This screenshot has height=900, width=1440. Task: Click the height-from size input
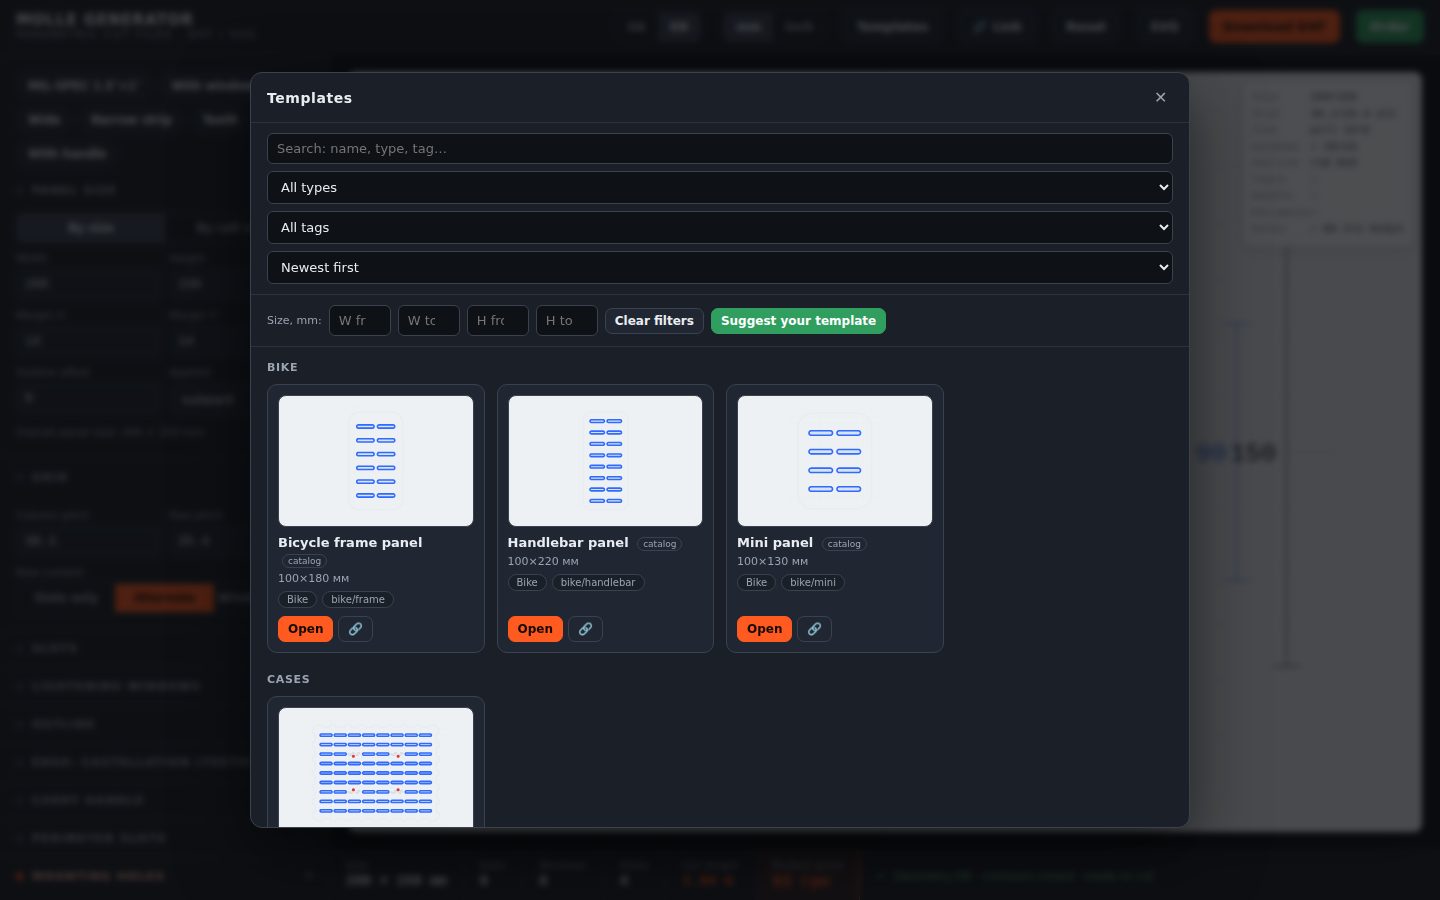point(498,321)
